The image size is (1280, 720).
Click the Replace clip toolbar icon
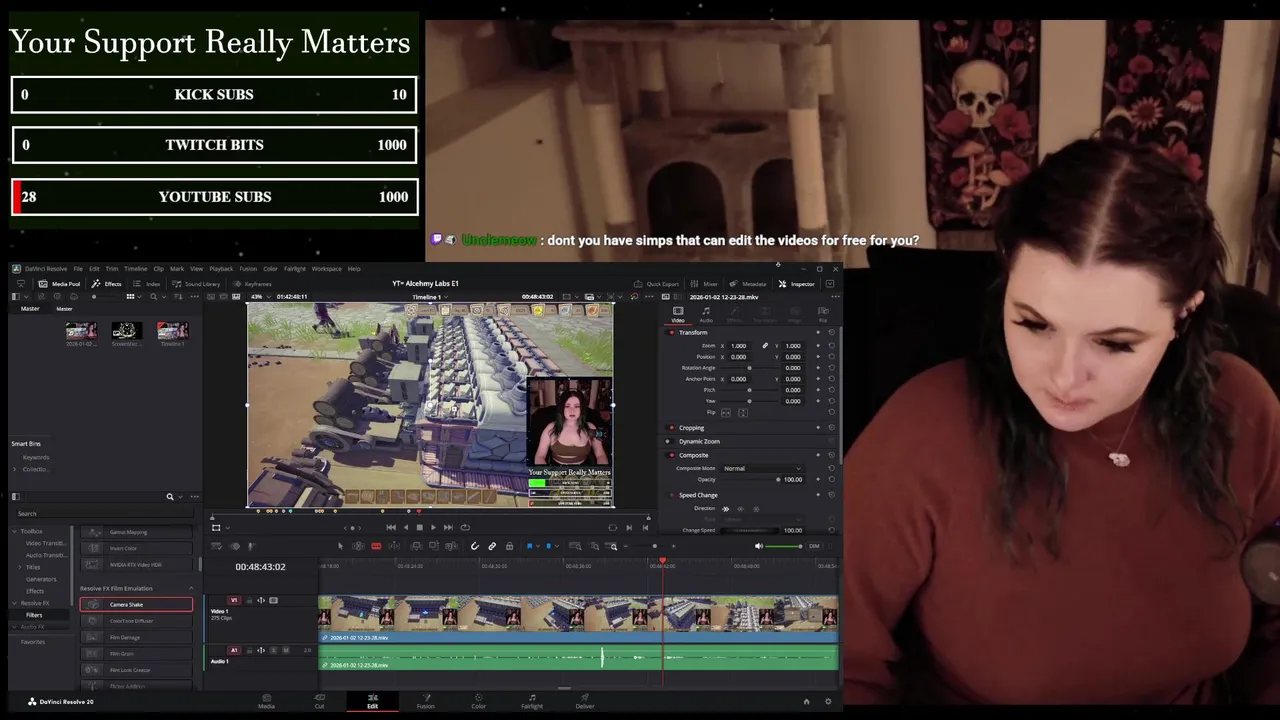pos(451,546)
